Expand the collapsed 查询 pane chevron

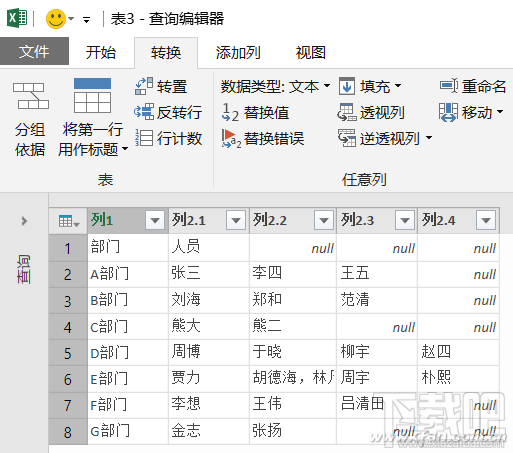pyautogui.click(x=24, y=221)
